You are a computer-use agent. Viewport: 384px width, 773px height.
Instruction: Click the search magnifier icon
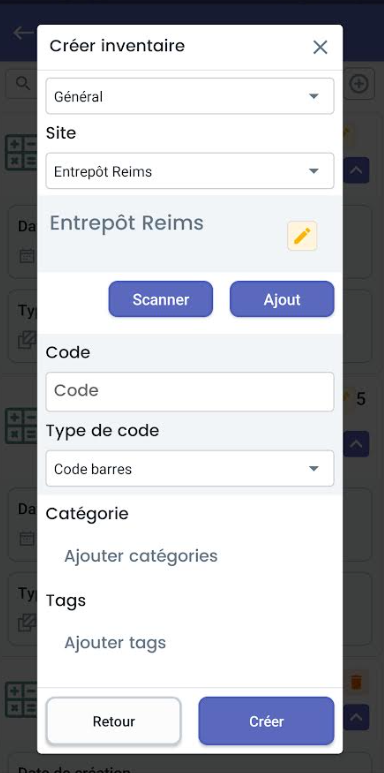pyautogui.click(x=23, y=83)
